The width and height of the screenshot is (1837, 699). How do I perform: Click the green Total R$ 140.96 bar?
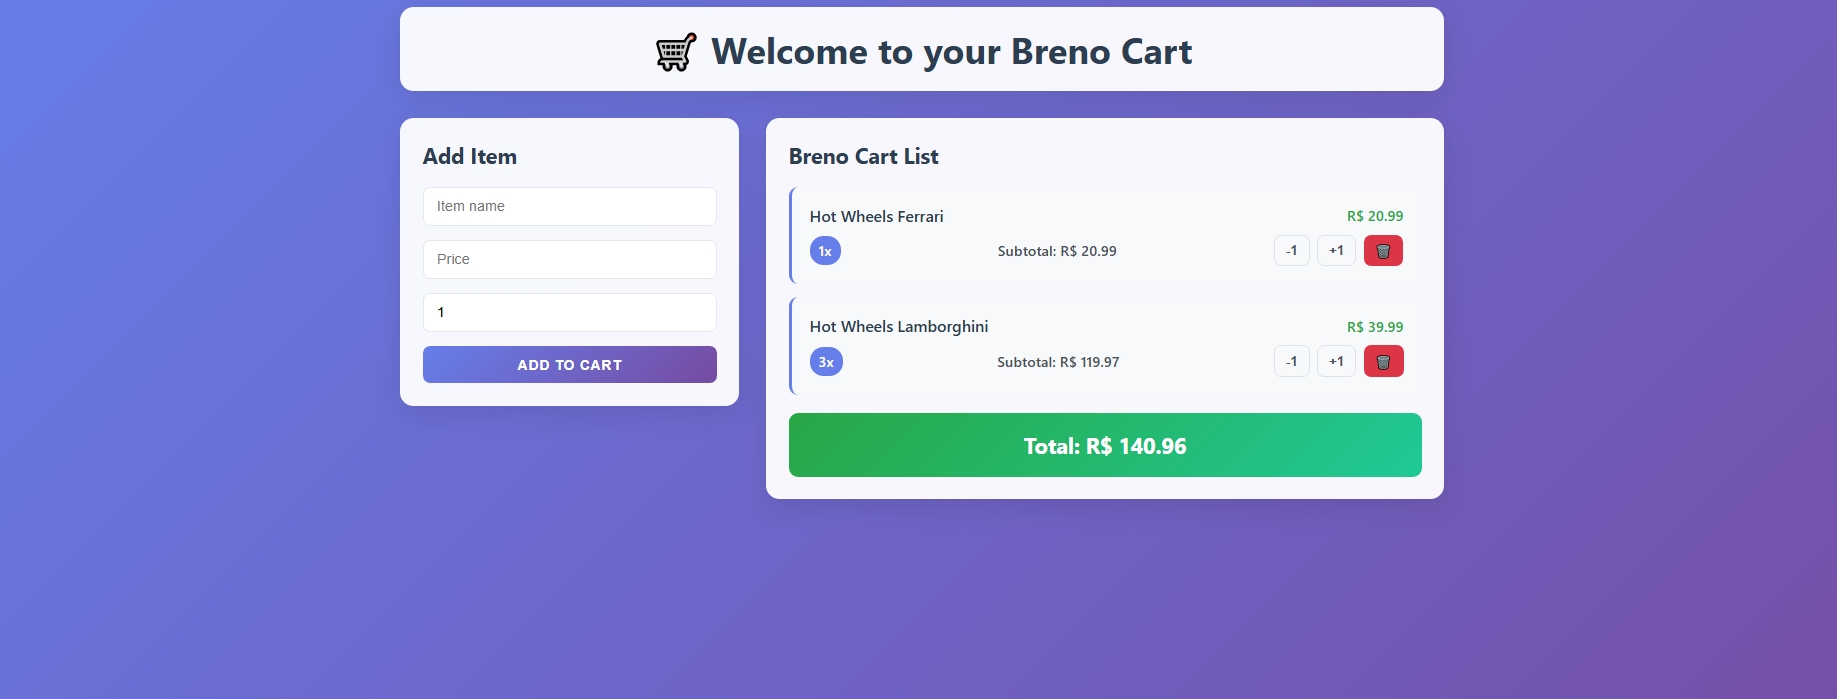point(1104,445)
